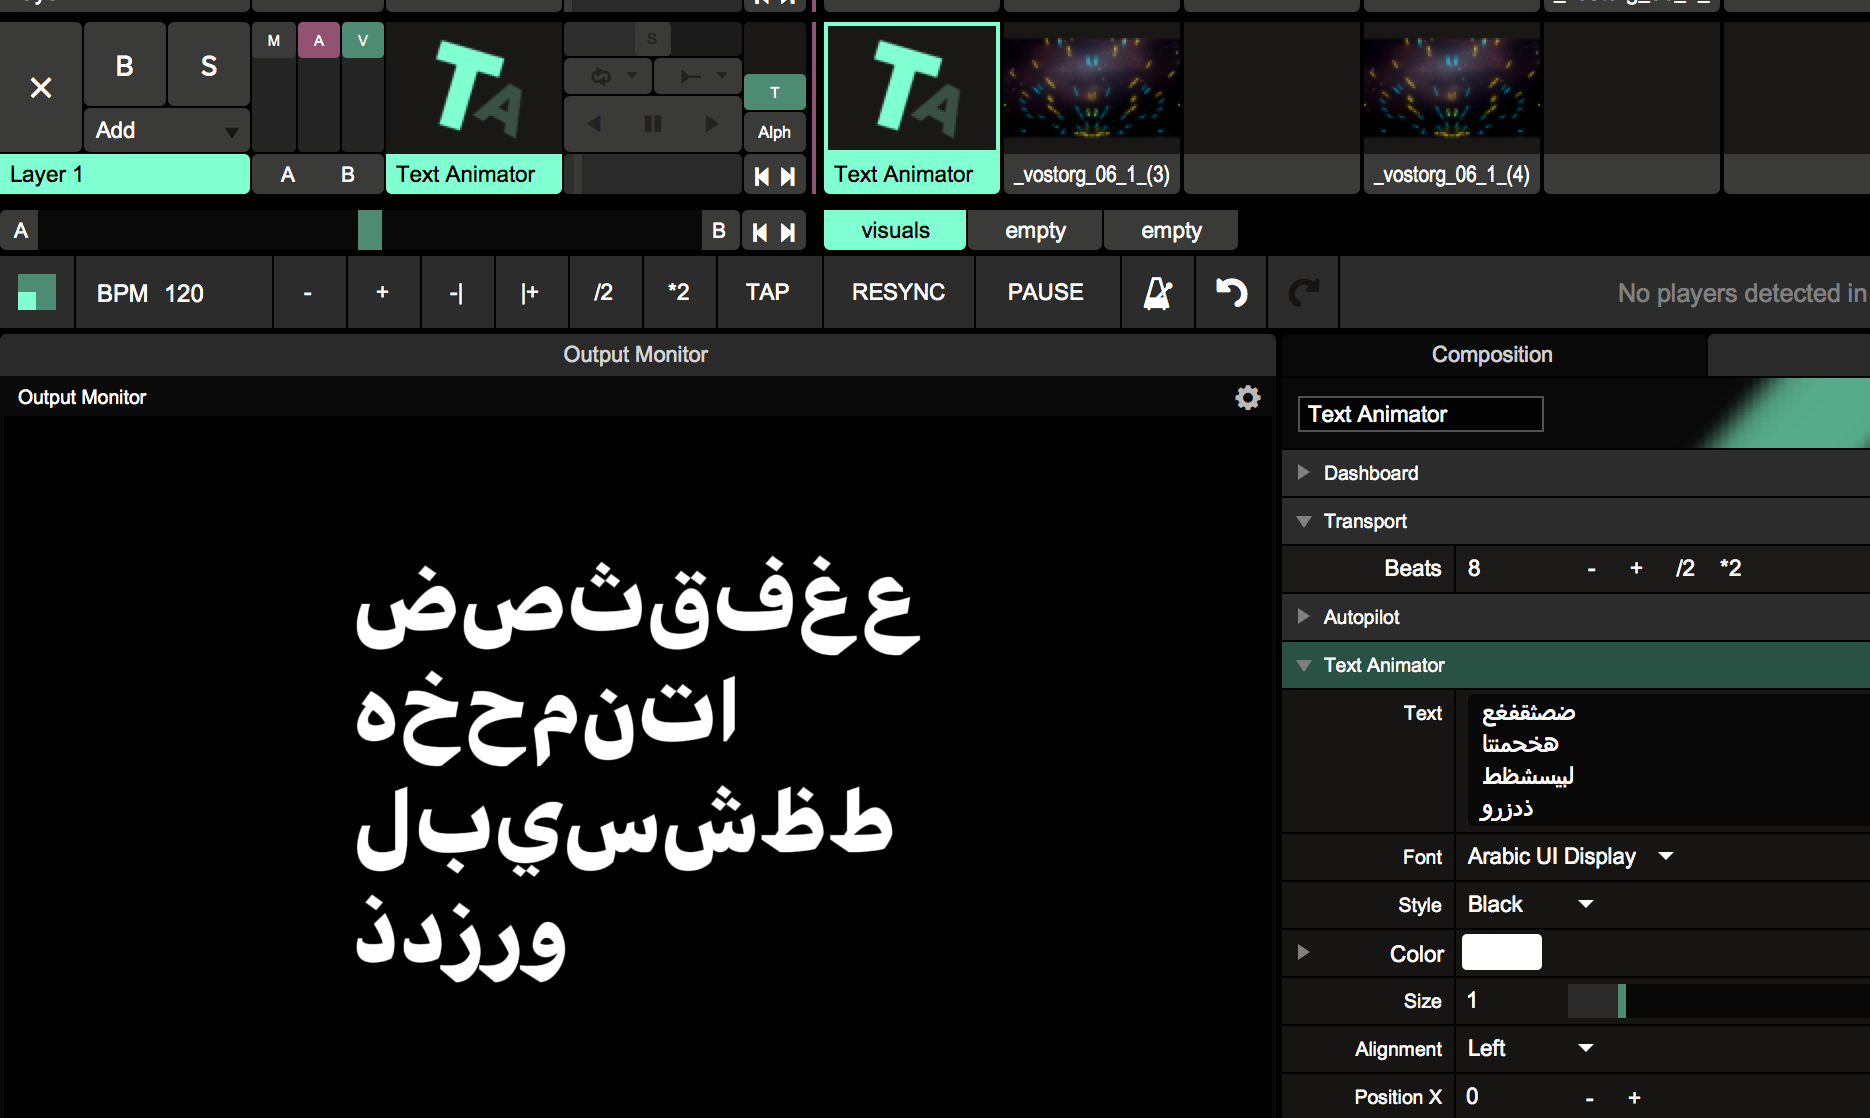The width and height of the screenshot is (1870, 1118).
Task: Open Output Monitor settings gear
Action: (1247, 398)
